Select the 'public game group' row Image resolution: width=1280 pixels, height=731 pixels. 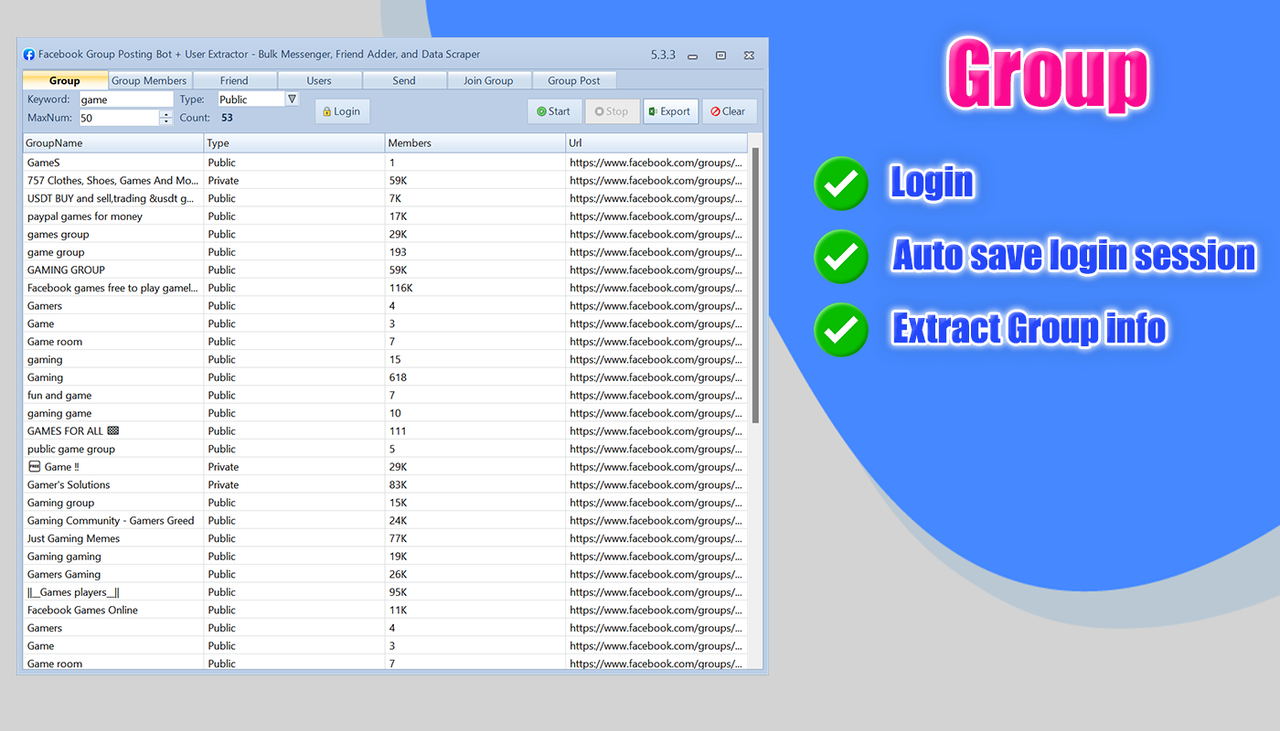pos(385,449)
